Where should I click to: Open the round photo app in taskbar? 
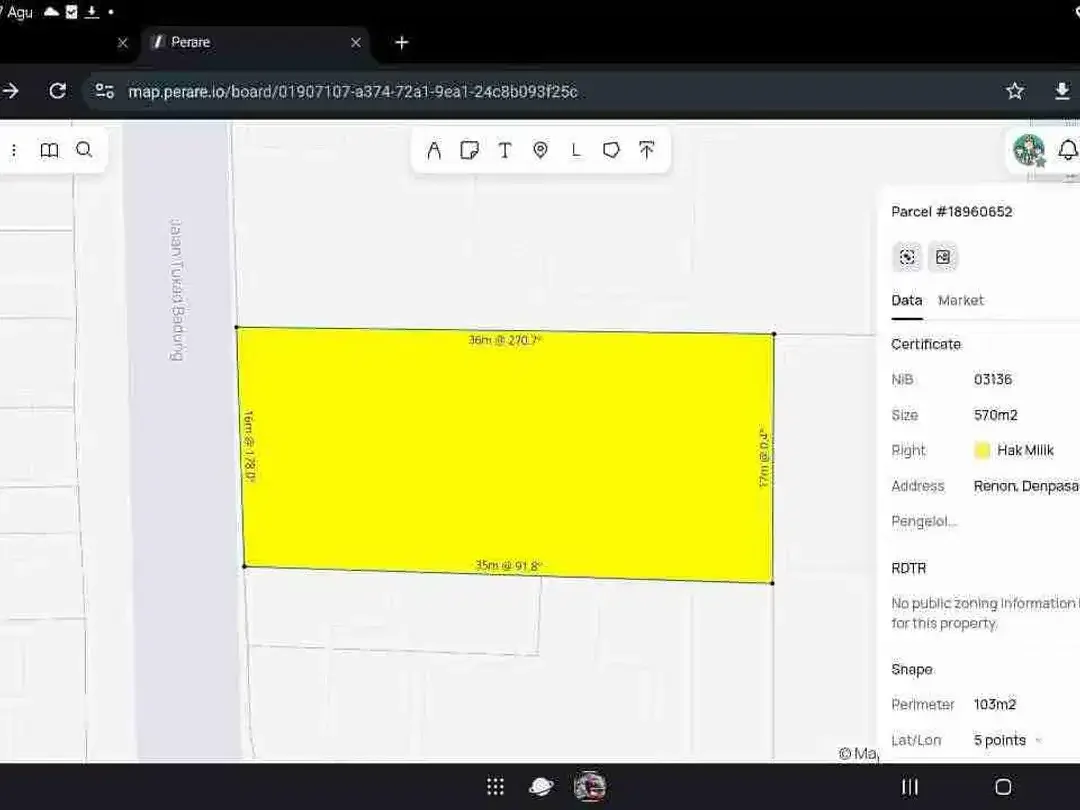tap(590, 787)
